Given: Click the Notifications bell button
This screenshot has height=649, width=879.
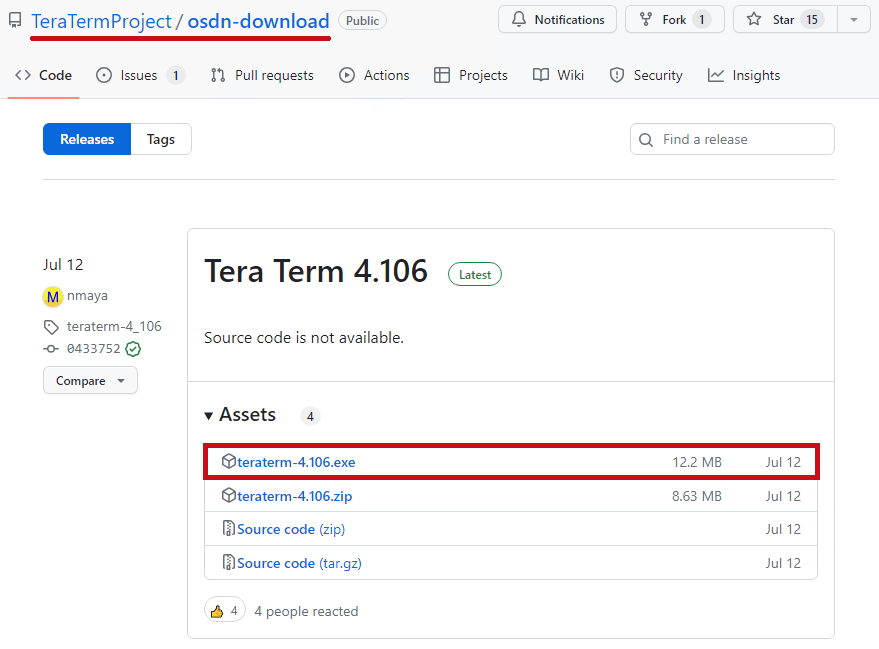Looking at the screenshot, I should coord(557,20).
